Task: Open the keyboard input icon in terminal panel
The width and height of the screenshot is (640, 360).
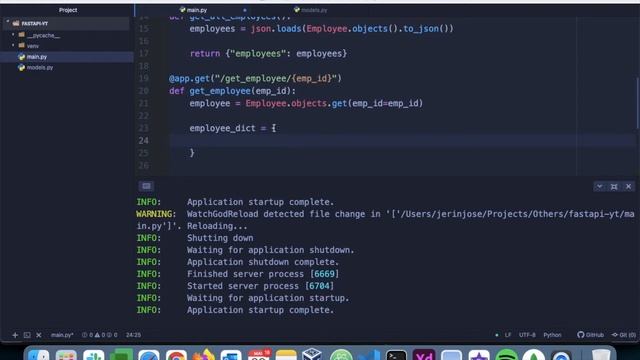Action: coord(146,186)
